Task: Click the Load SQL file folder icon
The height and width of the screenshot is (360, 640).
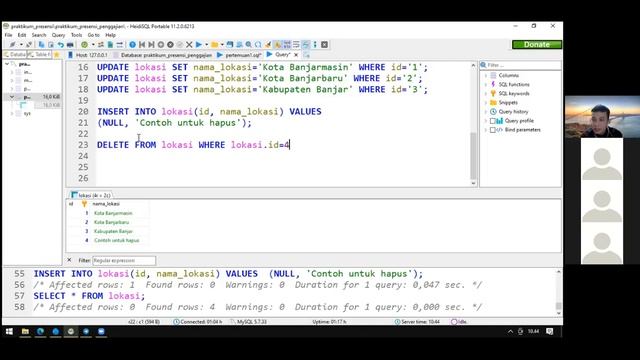Action: [x=214, y=44]
